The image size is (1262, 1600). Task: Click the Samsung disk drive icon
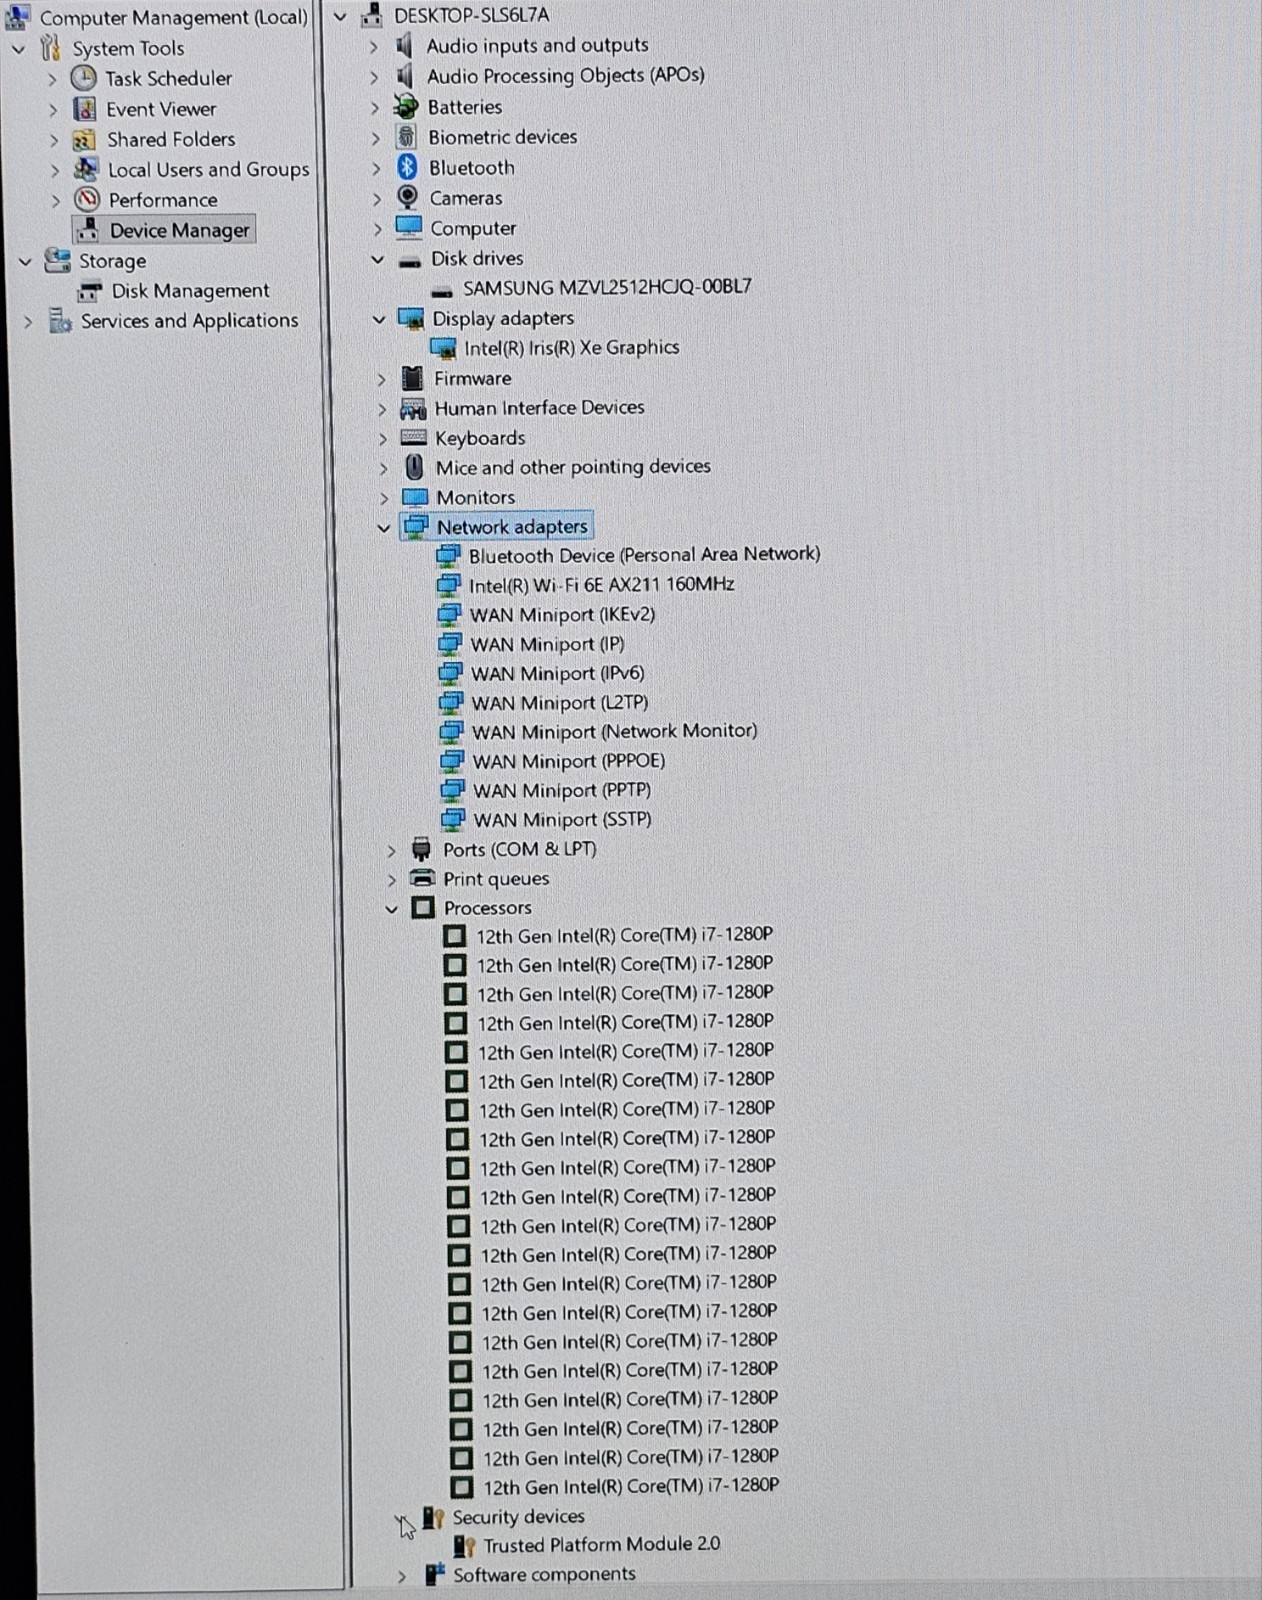pos(442,291)
